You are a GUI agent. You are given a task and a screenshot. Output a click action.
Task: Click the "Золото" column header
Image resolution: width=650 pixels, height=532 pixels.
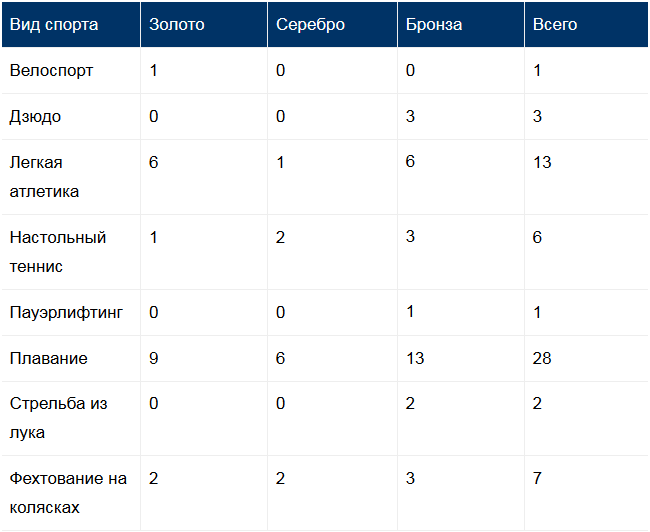pyautogui.click(x=176, y=24)
